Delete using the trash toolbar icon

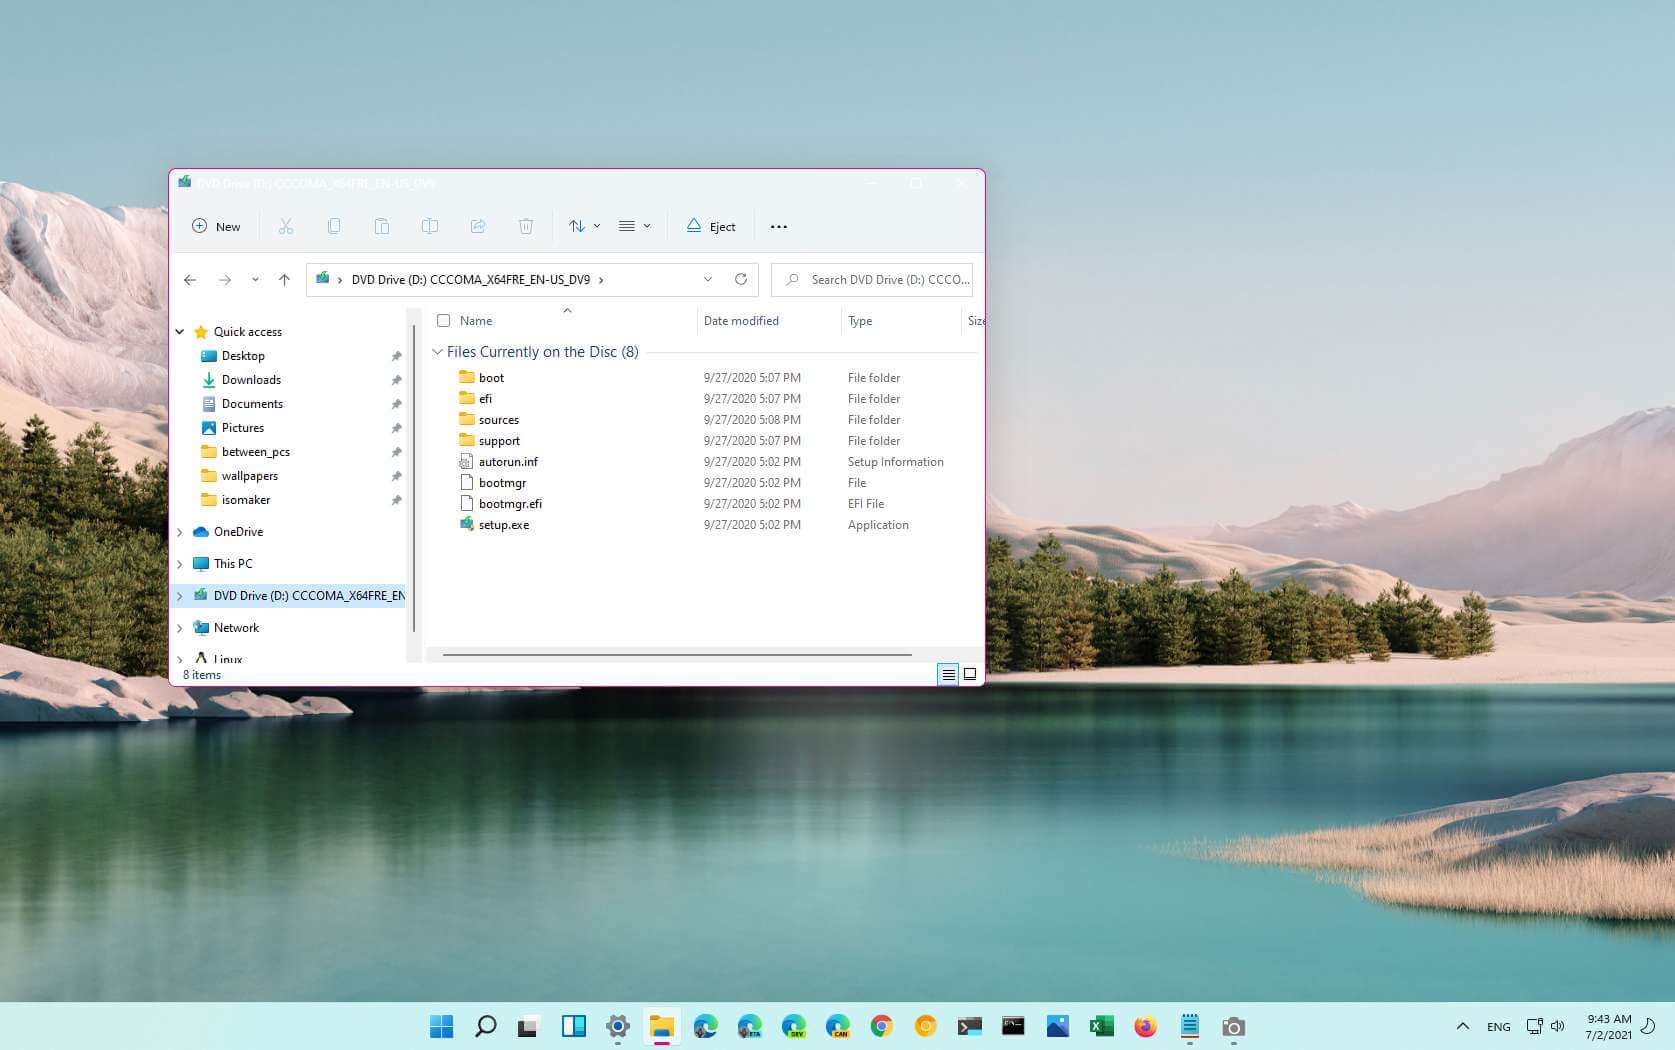[526, 226]
